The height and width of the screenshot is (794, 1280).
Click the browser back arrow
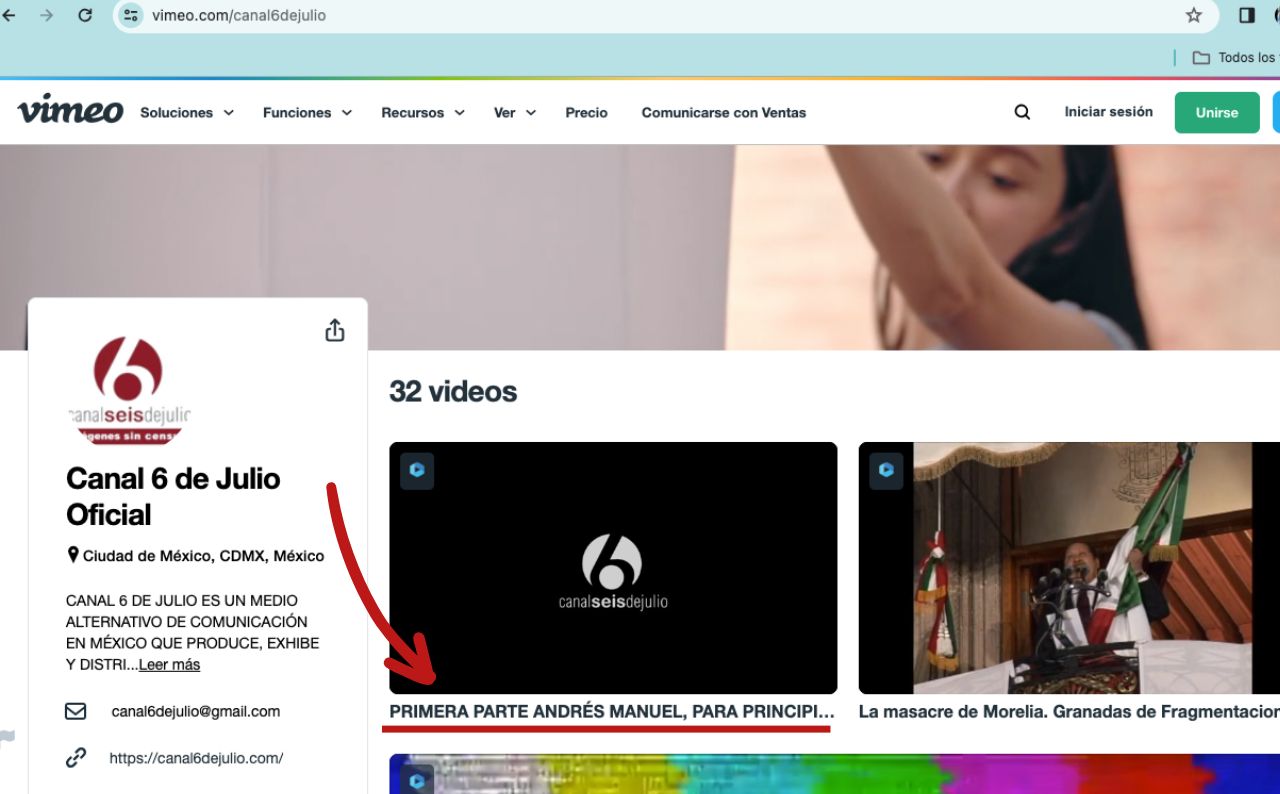click(x=9, y=15)
